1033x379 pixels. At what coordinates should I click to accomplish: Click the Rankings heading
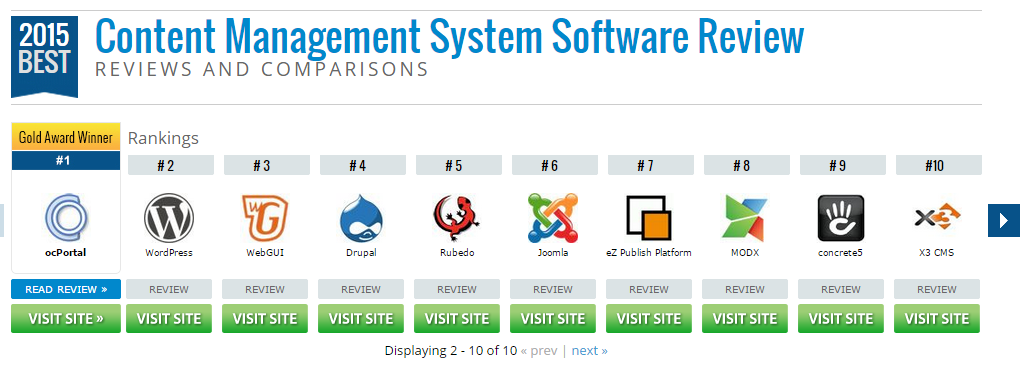point(163,138)
